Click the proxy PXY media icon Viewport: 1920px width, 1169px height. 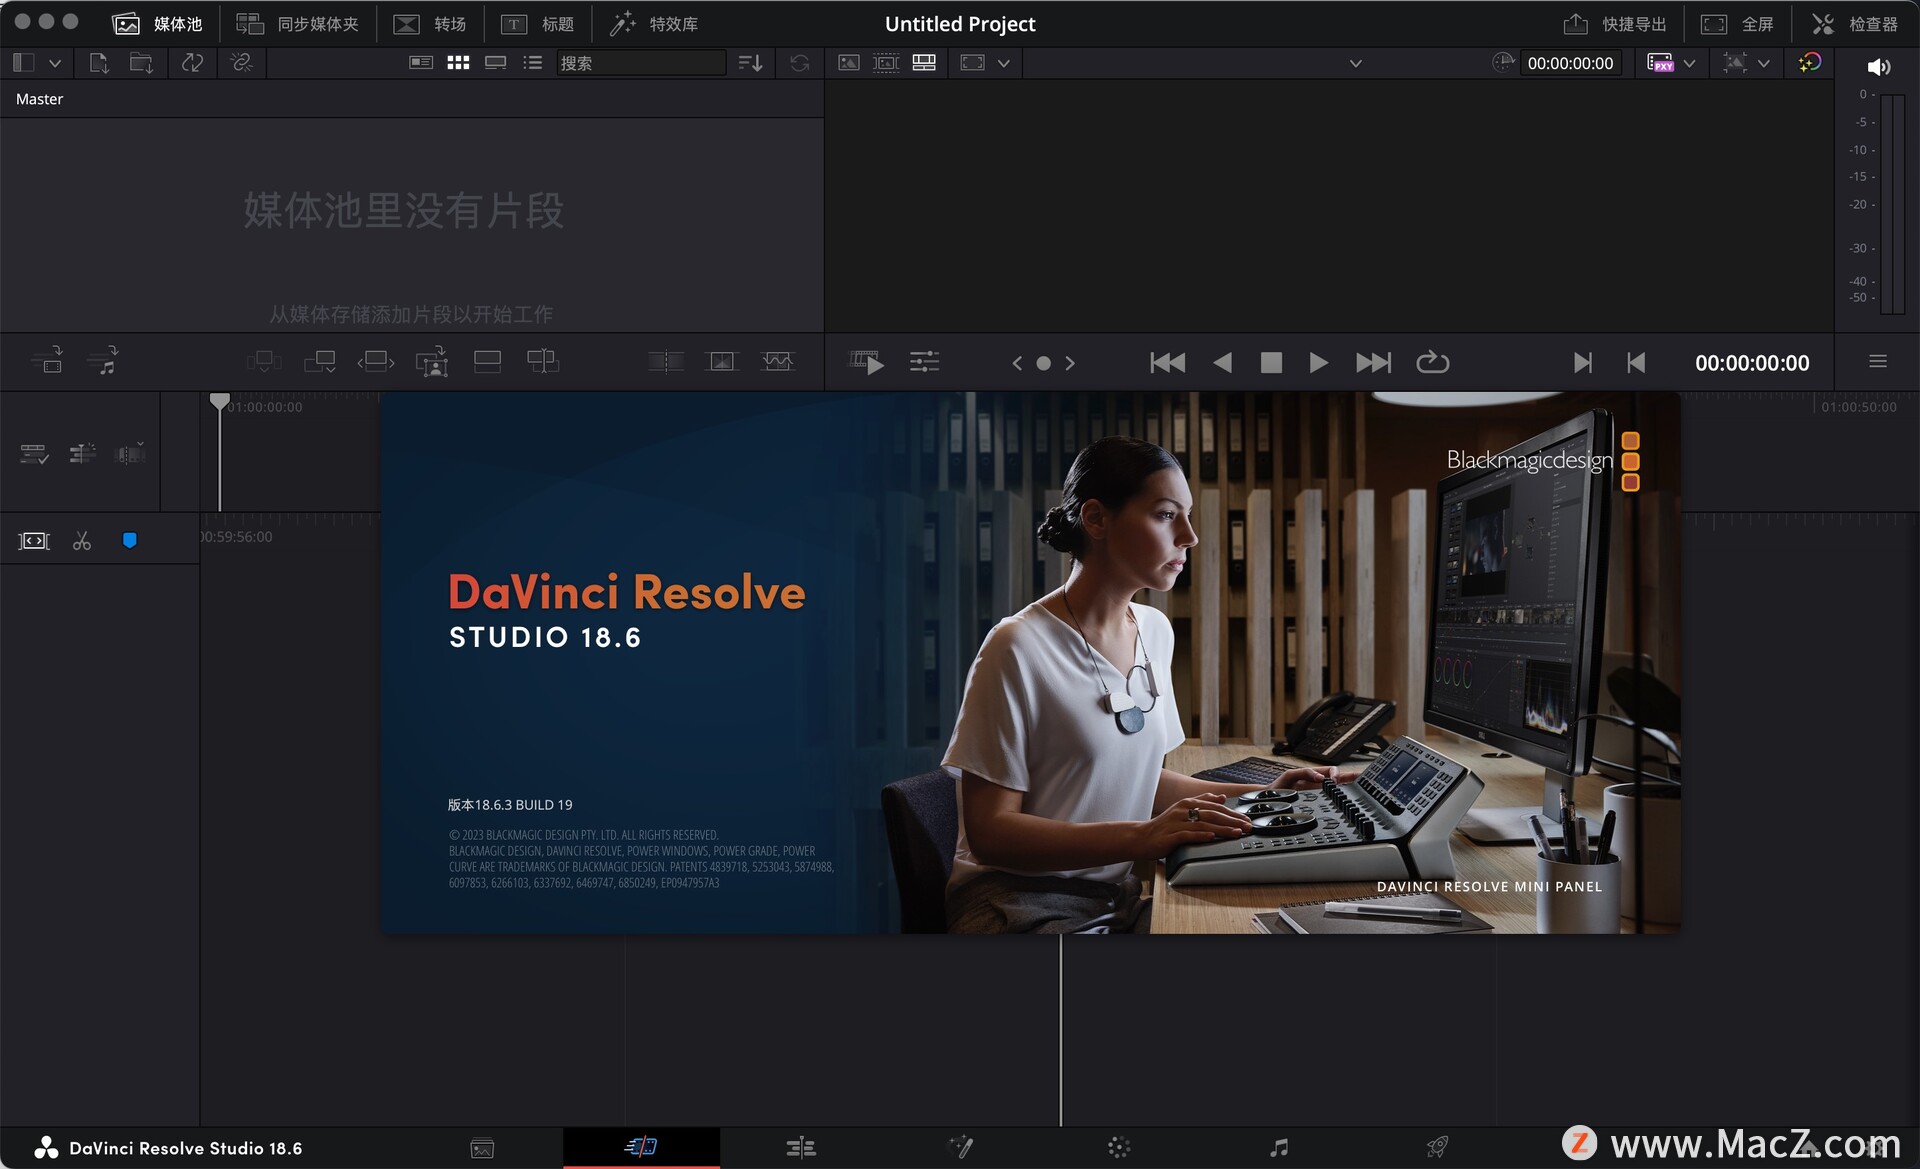coord(1660,62)
